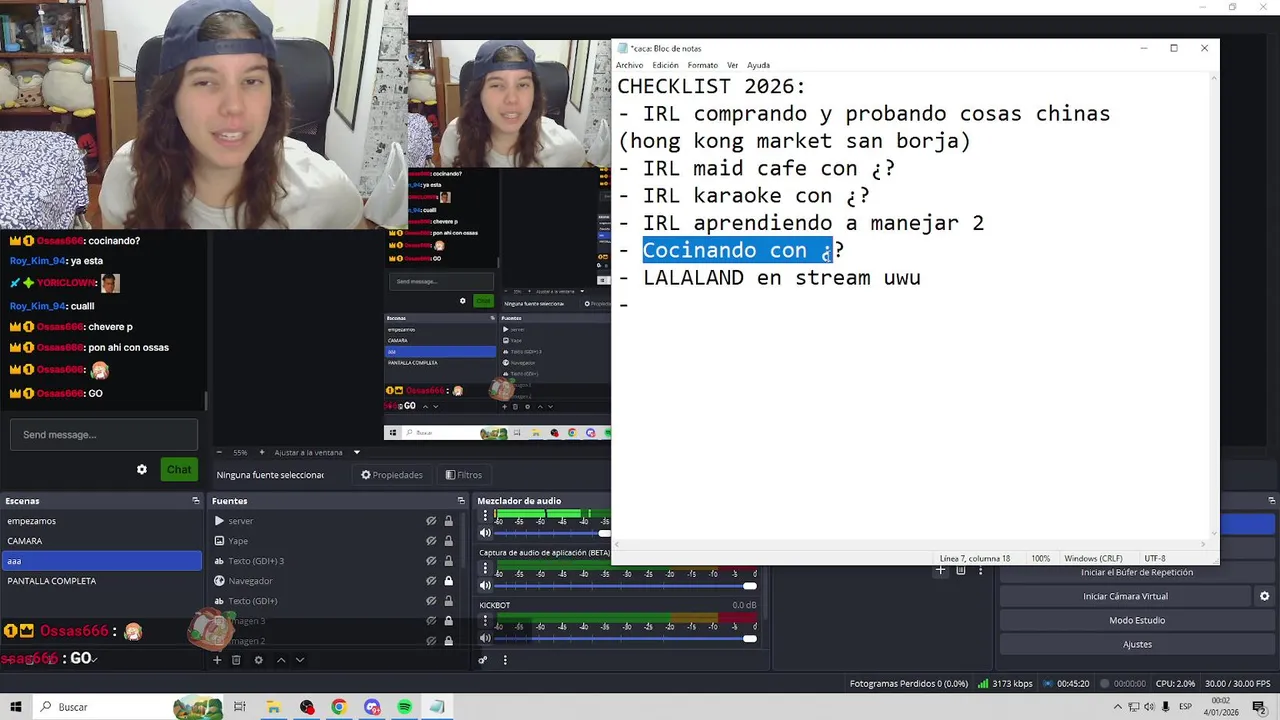Viewport: 1280px width, 720px height.
Task: Click Windows (CRLF) in Notepad status bar
Action: click(1093, 558)
